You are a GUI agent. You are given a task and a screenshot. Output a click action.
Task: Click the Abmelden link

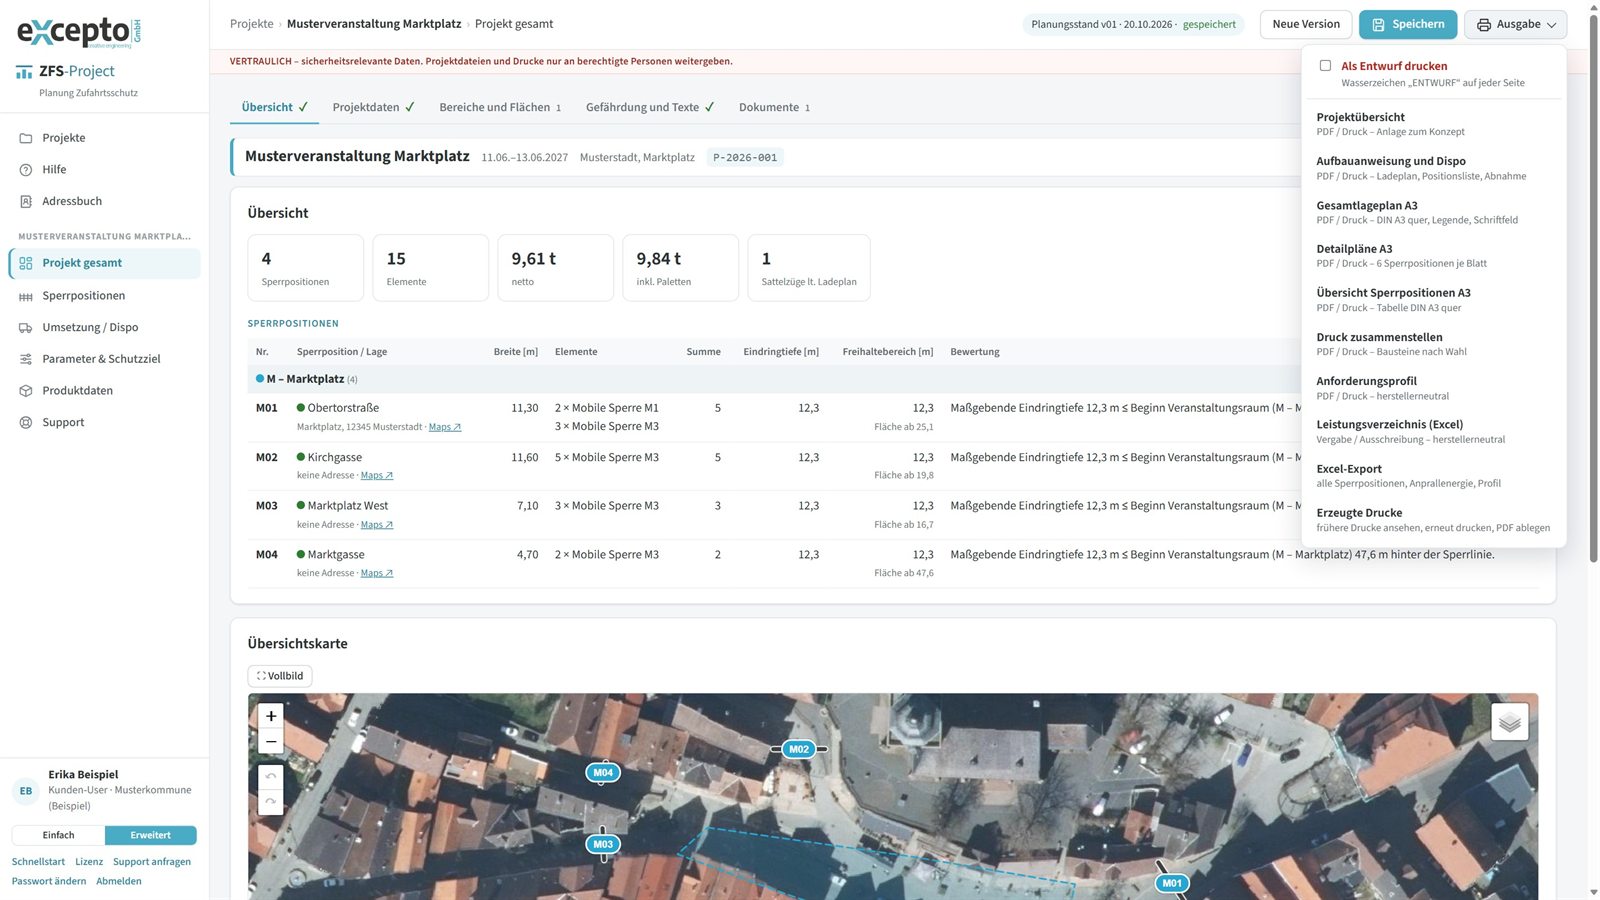pos(119,881)
